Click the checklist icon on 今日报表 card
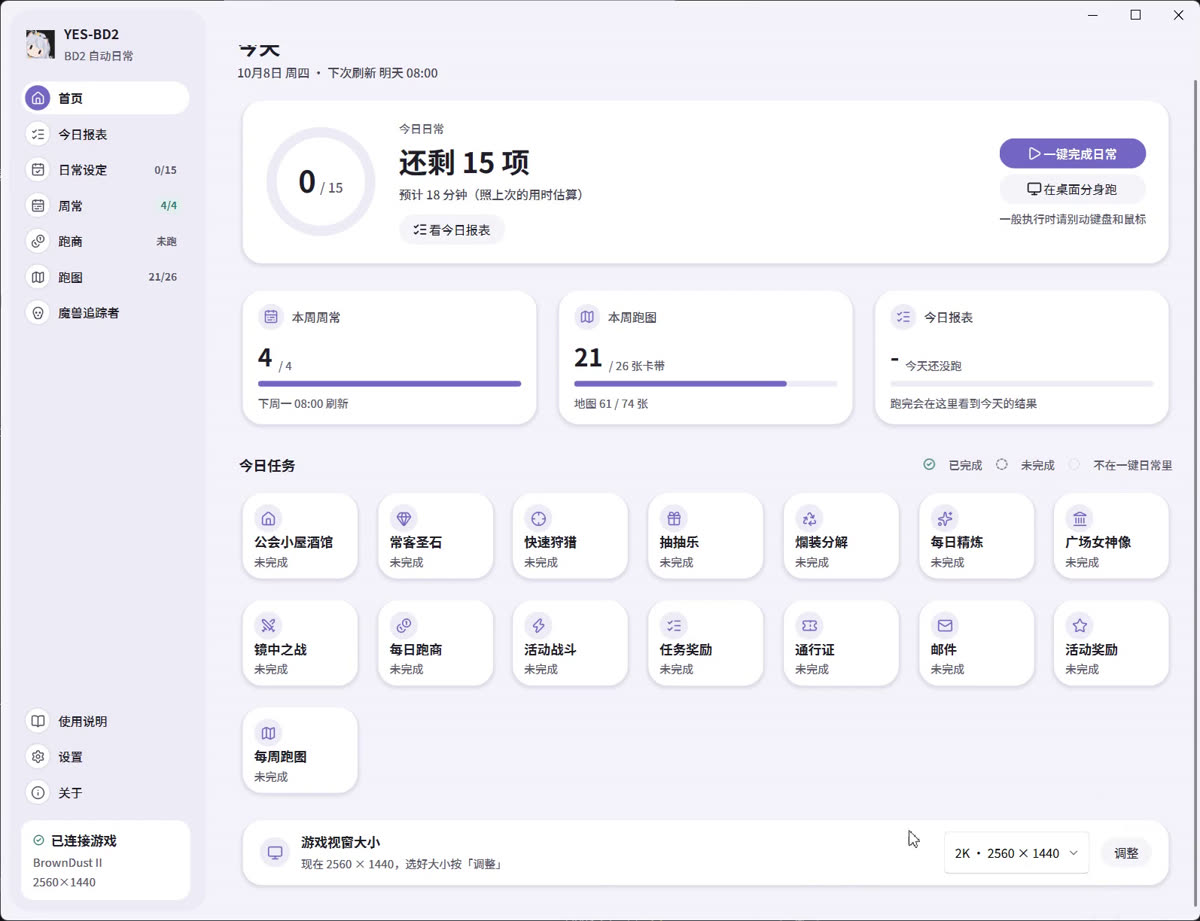This screenshot has width=1200, height=921. click(903, 317)
